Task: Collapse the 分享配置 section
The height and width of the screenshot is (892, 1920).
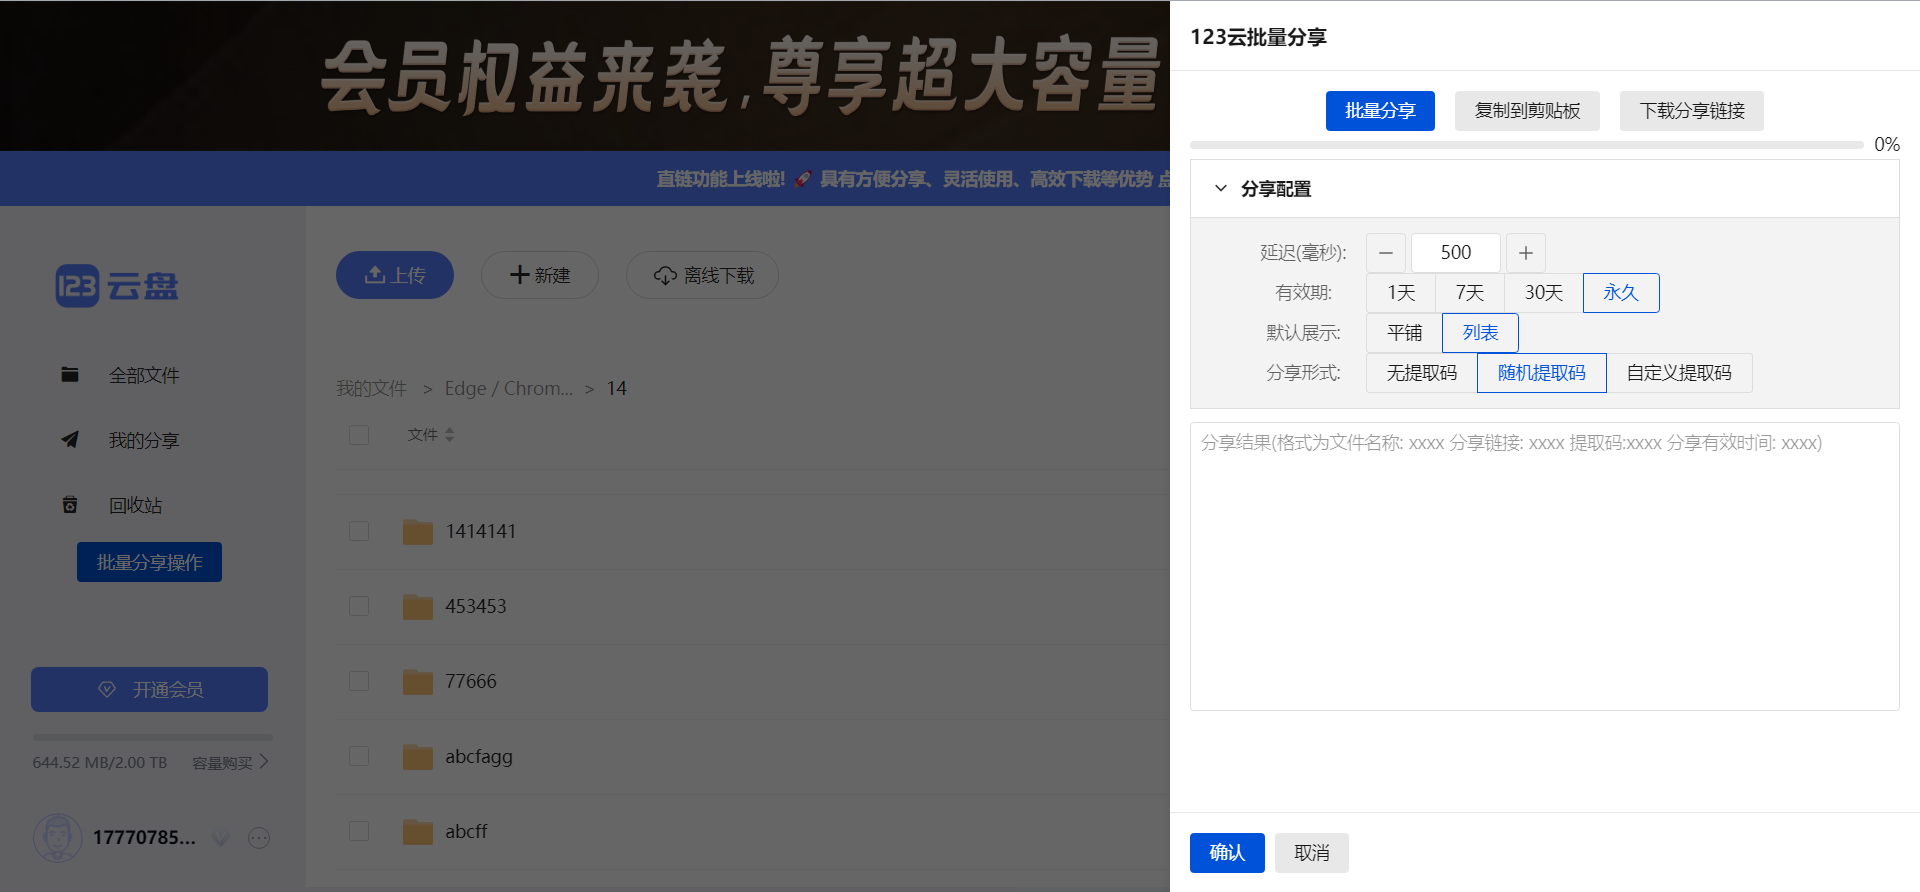Action: click(x=1220, y=188)
